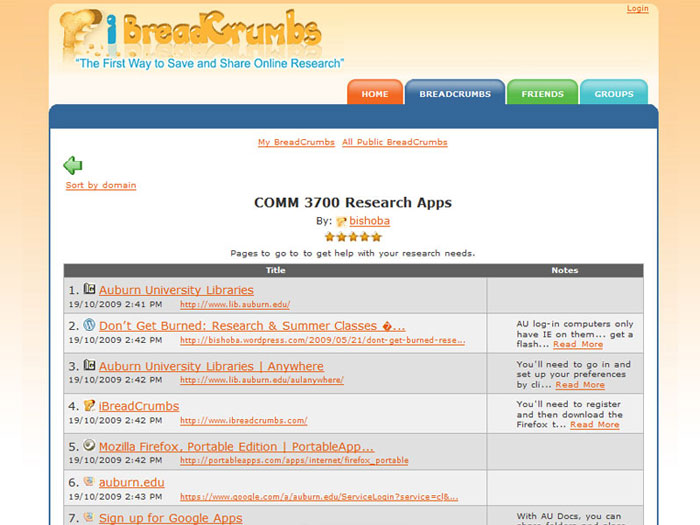Open the google.com/a/auburn.edu ServiceLogin URL link
Image resolution: width=700 pixels, height=525 pixels.
(319, 497)
